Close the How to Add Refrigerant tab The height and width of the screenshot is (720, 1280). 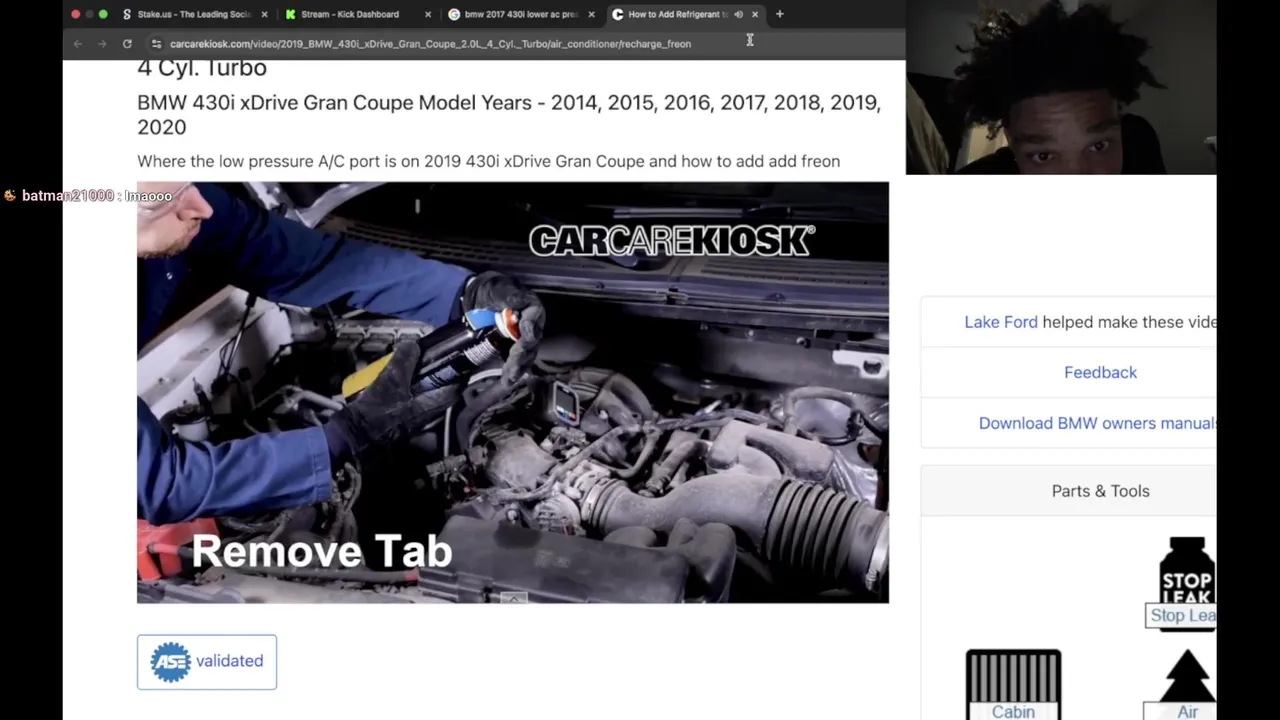point(755,14)
